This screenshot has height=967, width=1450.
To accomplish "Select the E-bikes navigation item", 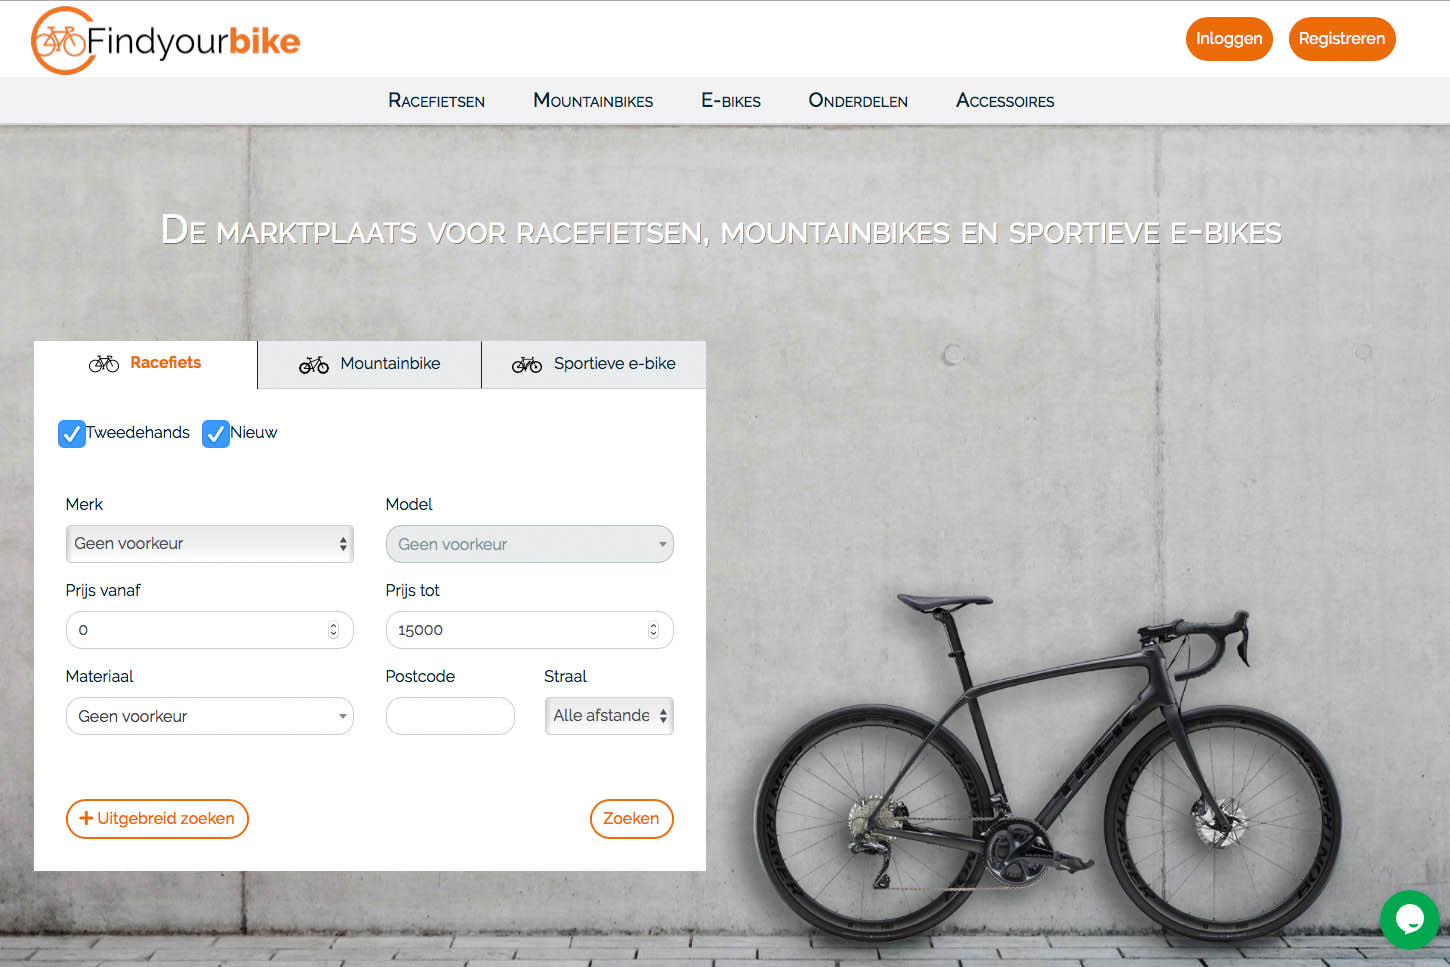I will (731, 100).
